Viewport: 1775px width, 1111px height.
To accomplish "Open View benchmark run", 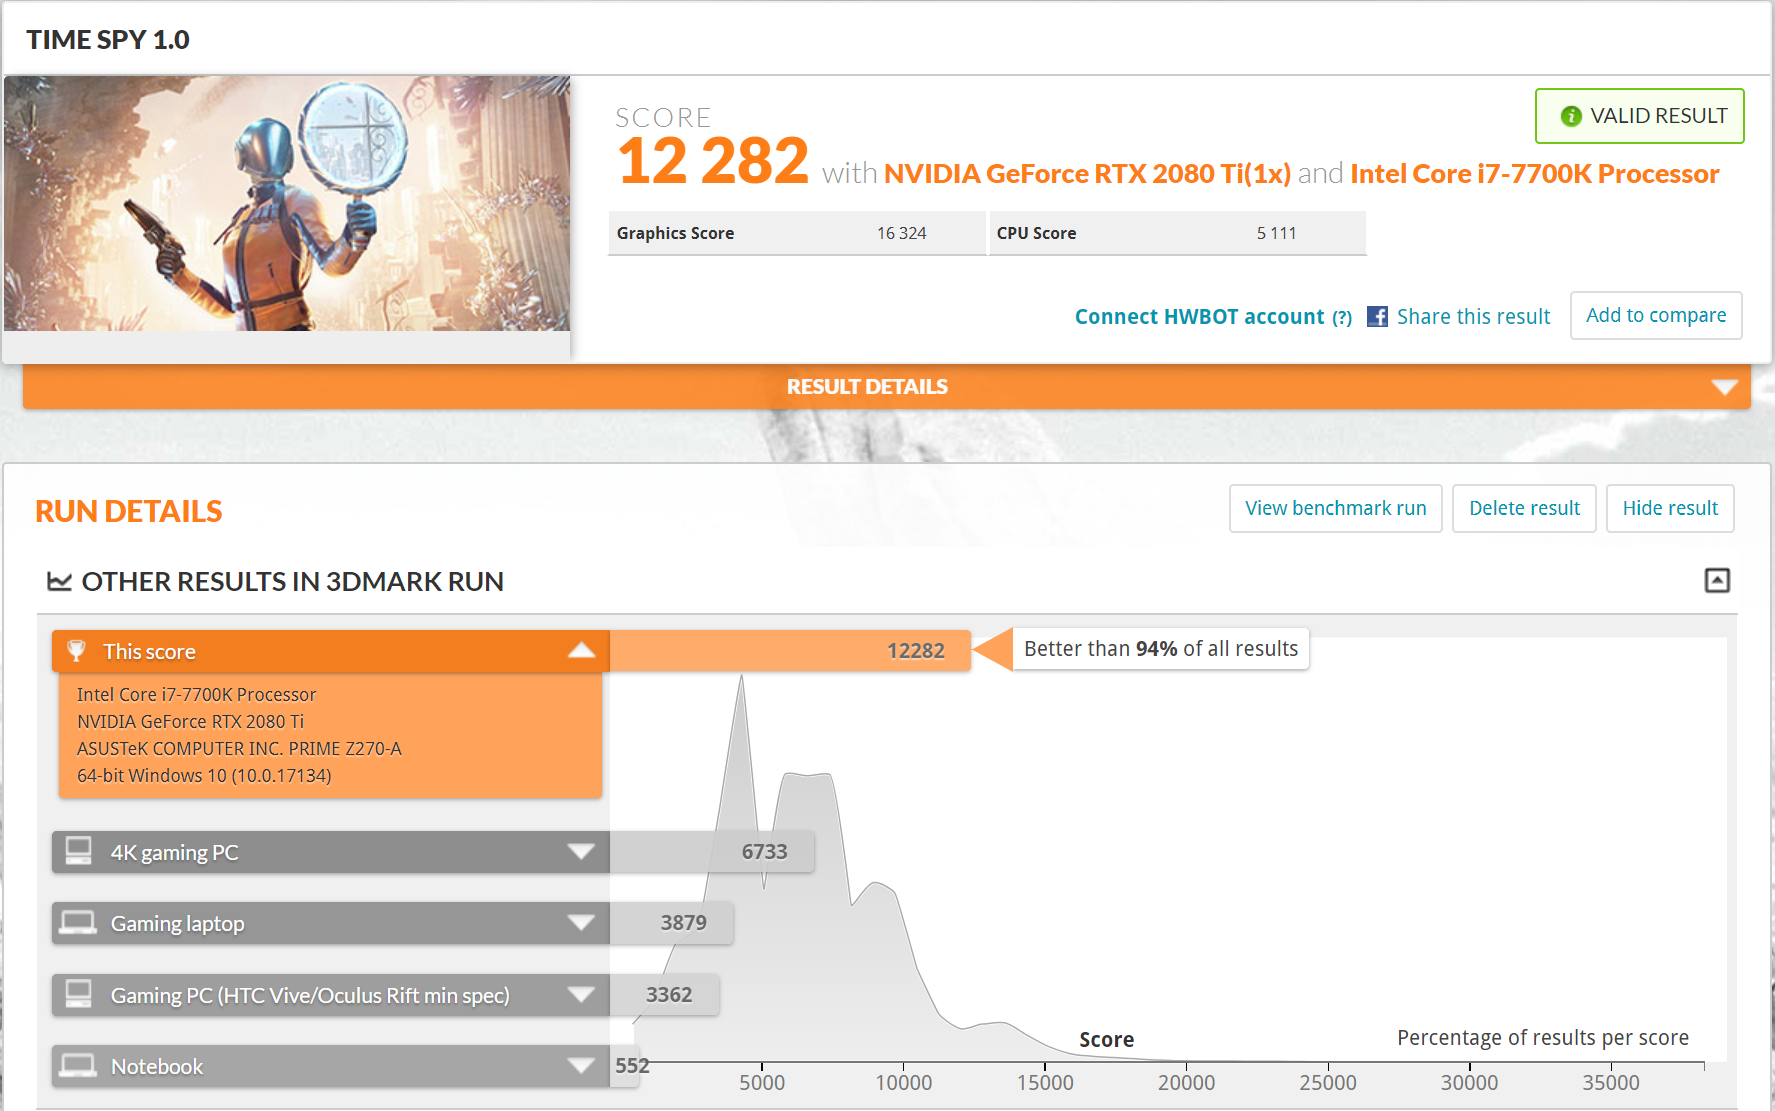I will [x=1336, y=509].
